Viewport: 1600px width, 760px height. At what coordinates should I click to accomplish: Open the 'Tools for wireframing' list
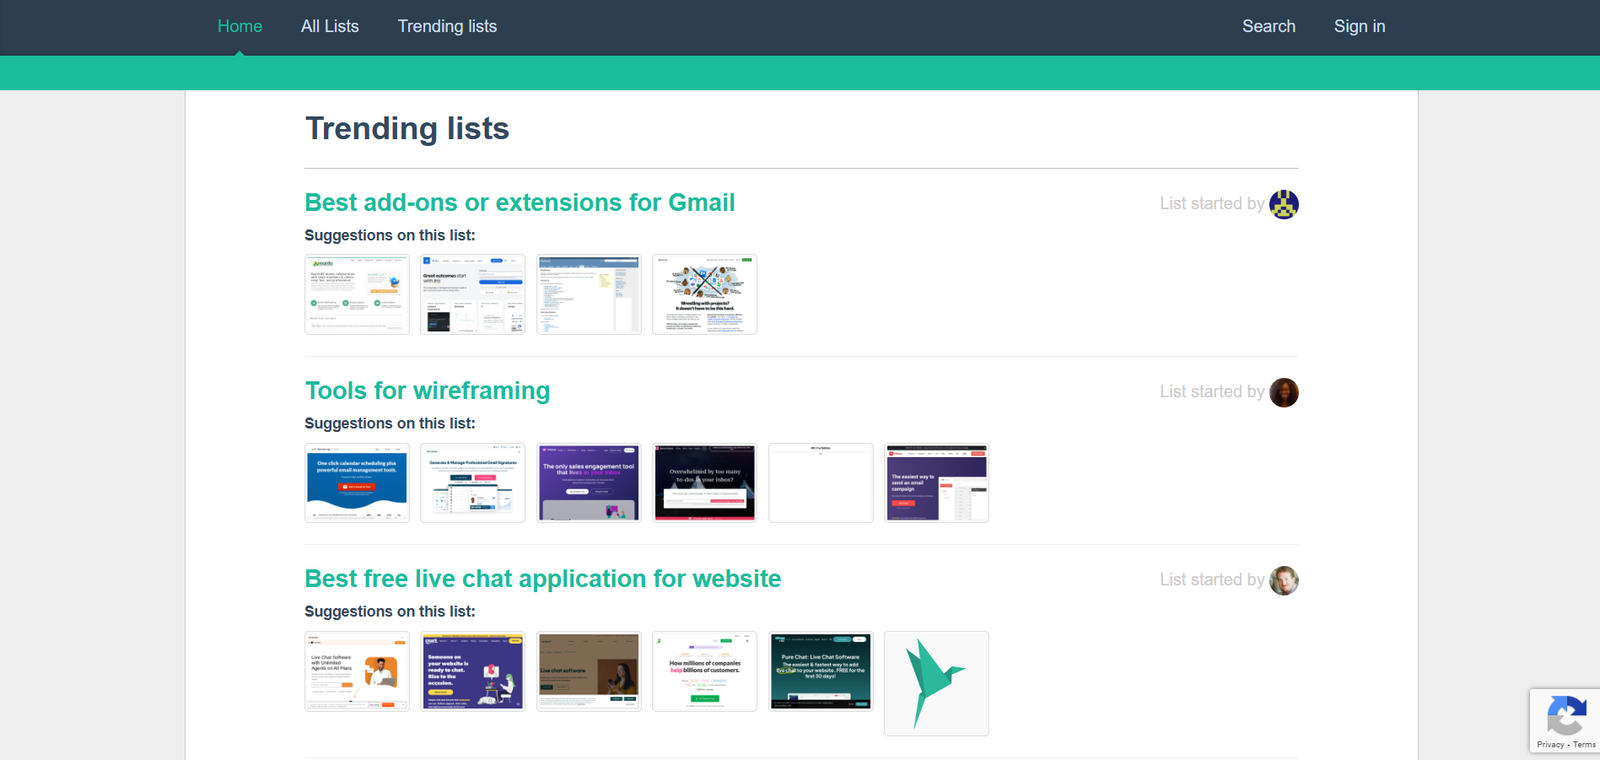pos(427,391)
